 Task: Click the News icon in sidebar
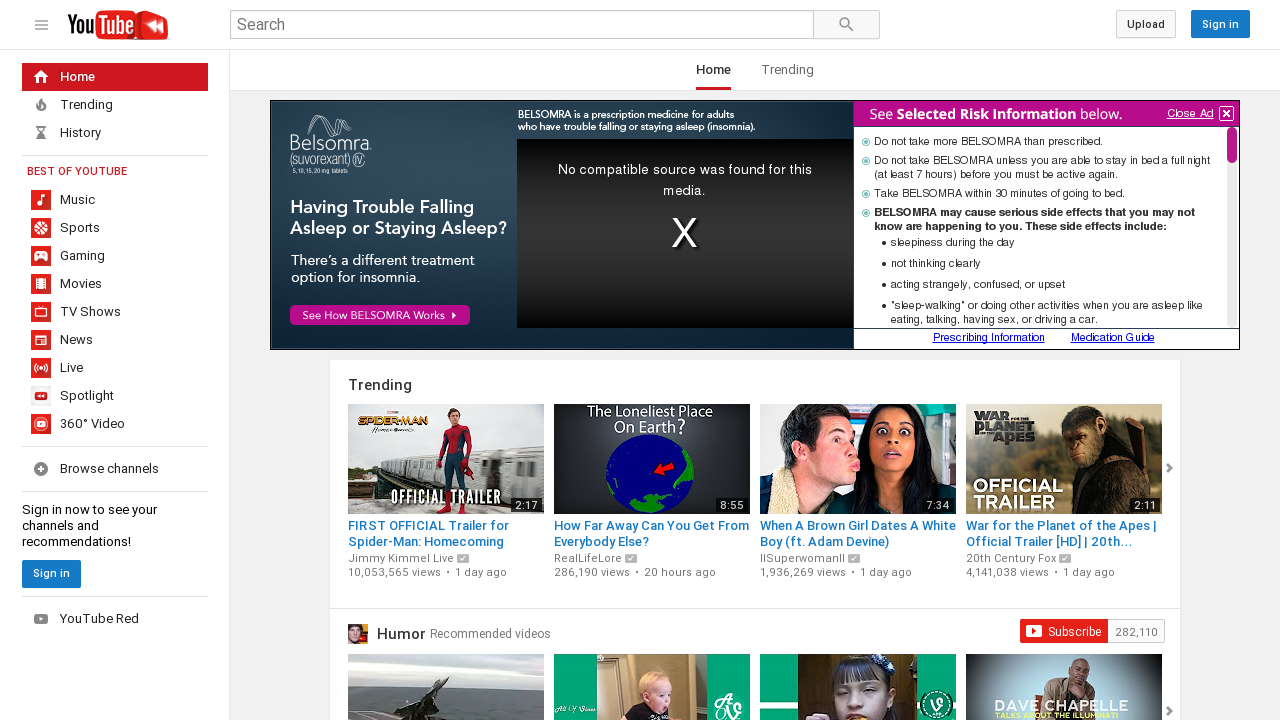pyautogui.click(x=41, y=340)
